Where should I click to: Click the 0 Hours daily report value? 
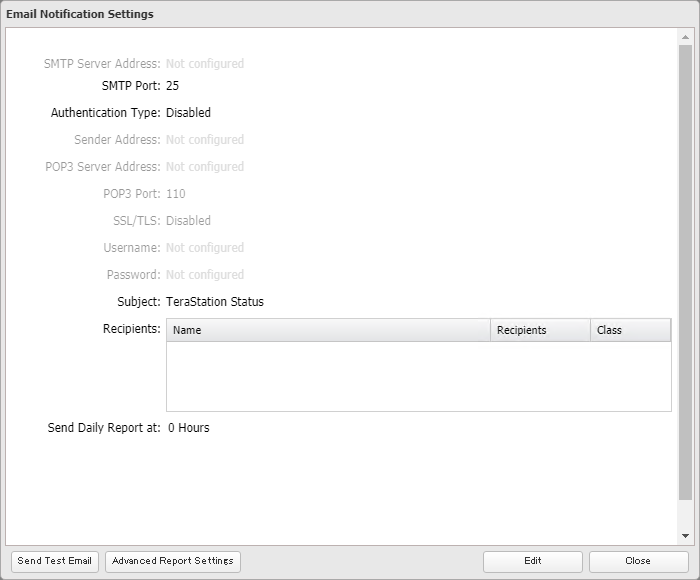tap(188, 428)
